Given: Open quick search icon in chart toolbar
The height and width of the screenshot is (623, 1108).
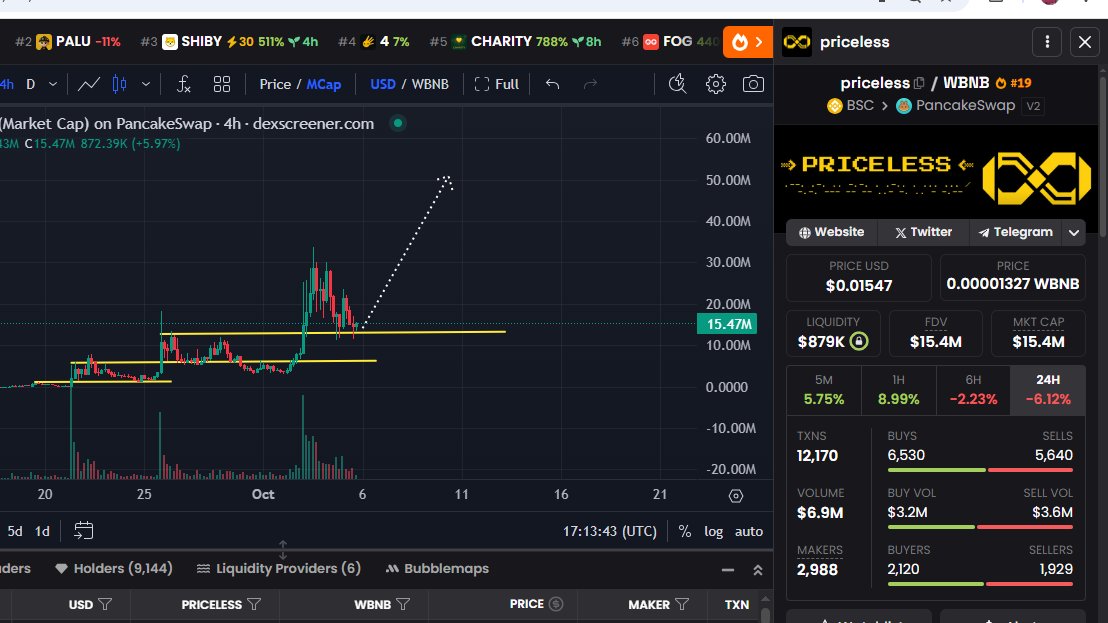Looking at the screenshot, I should click(x=678, y=84).
